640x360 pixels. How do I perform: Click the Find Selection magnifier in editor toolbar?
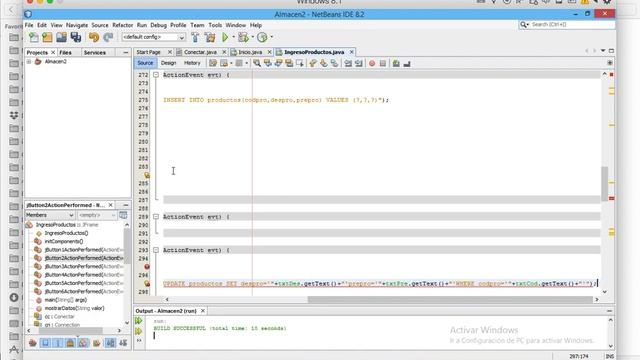[x=257, y=63]
